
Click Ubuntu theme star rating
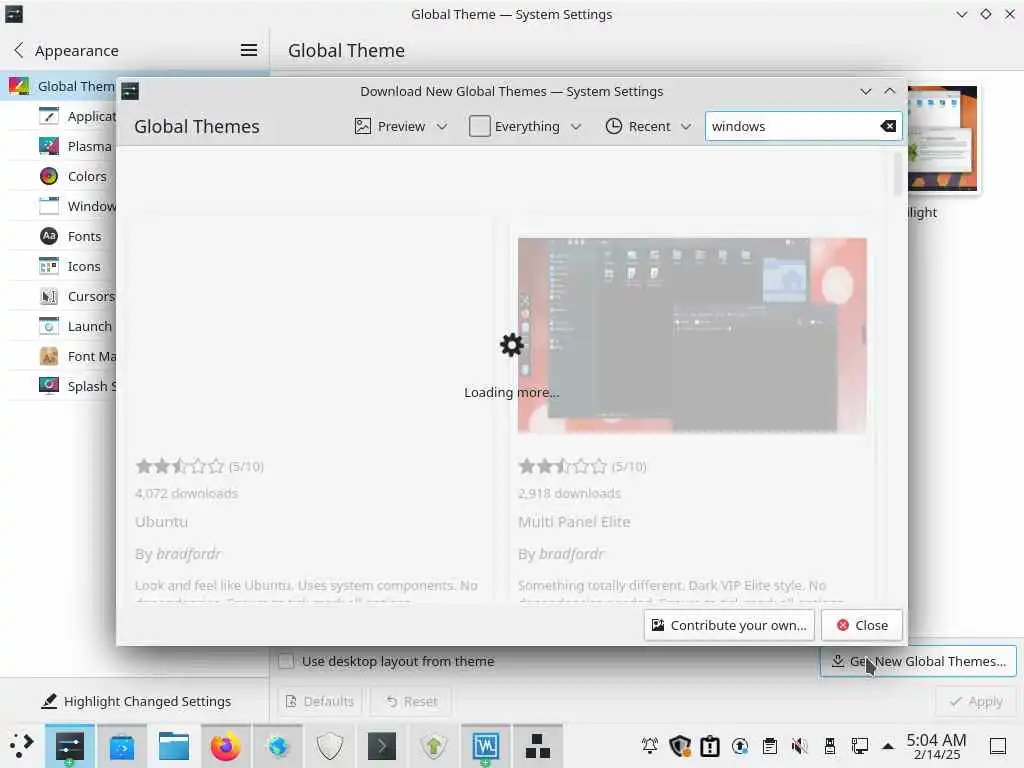180,466
